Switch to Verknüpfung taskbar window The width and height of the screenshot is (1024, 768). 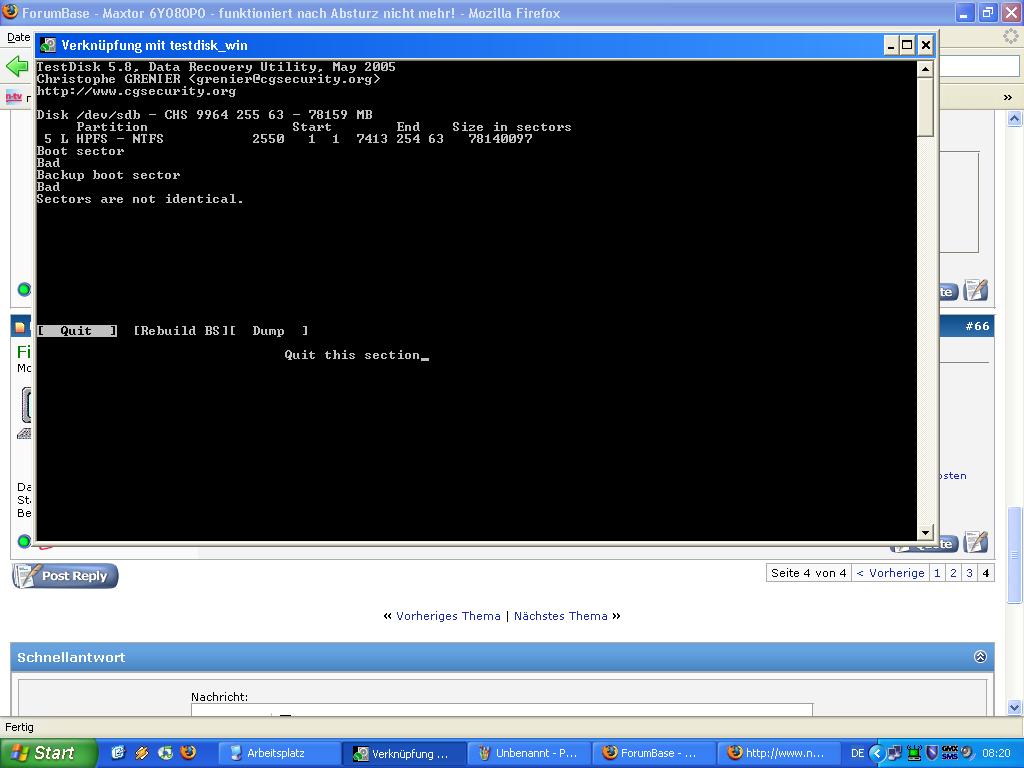click(403, 753)
